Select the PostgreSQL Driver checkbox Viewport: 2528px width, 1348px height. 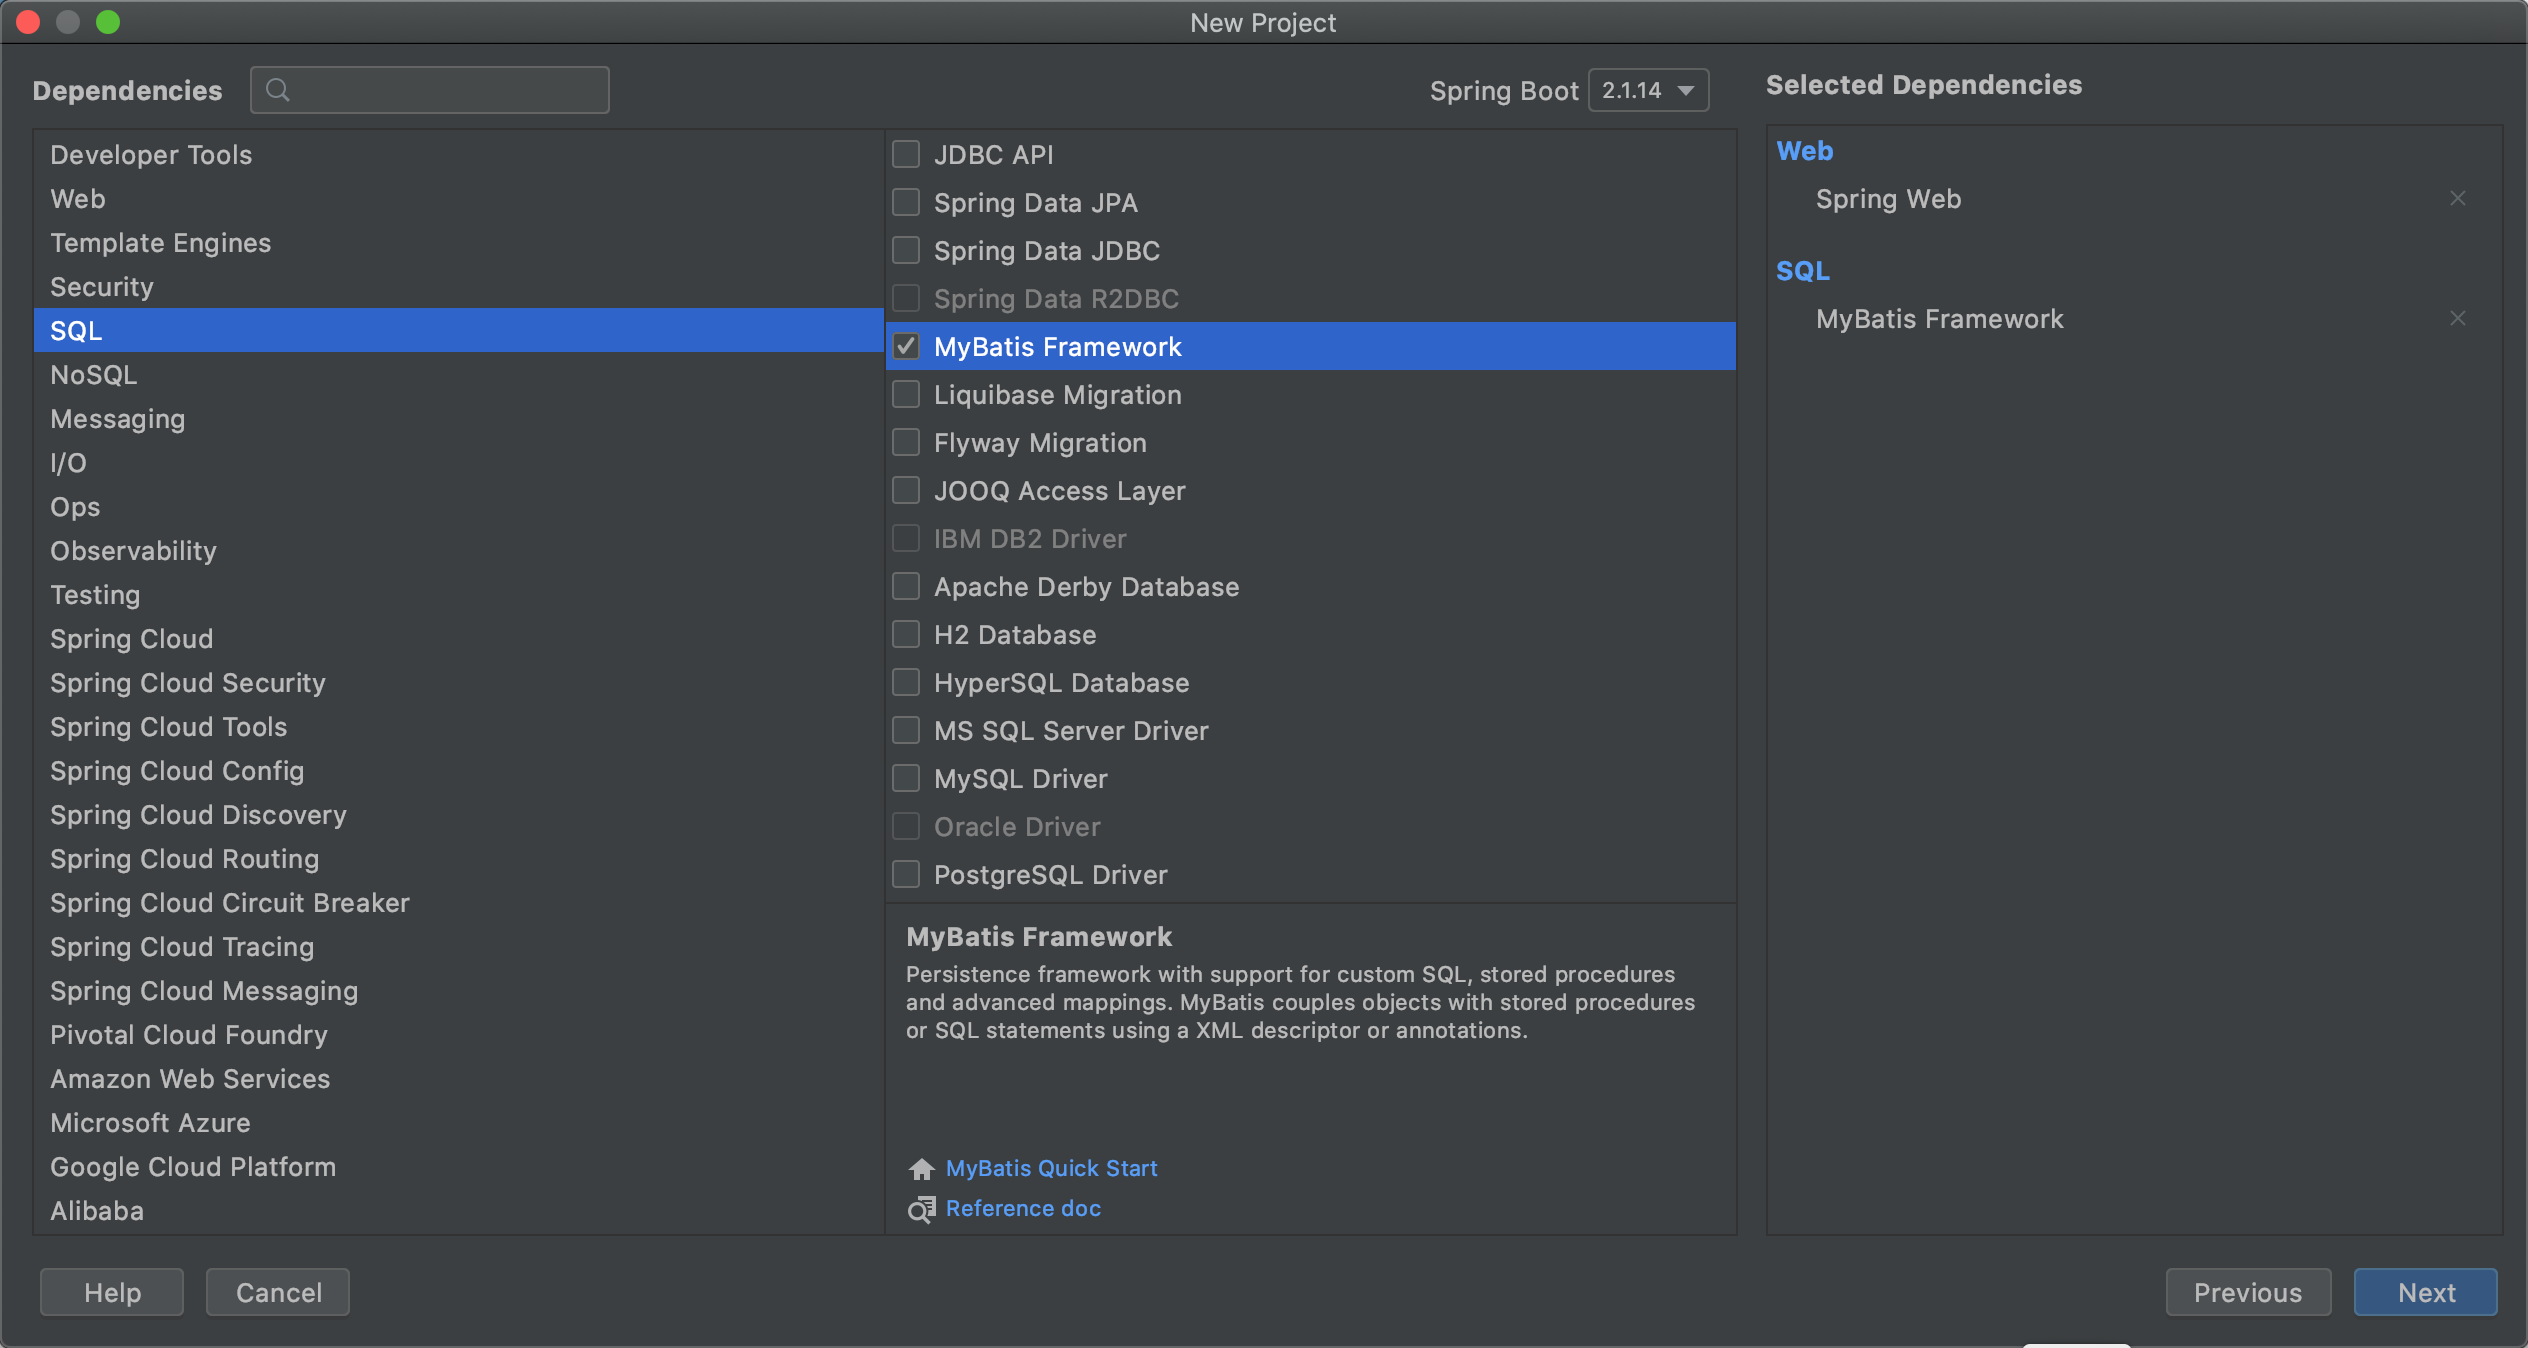[x=906, y=874]
